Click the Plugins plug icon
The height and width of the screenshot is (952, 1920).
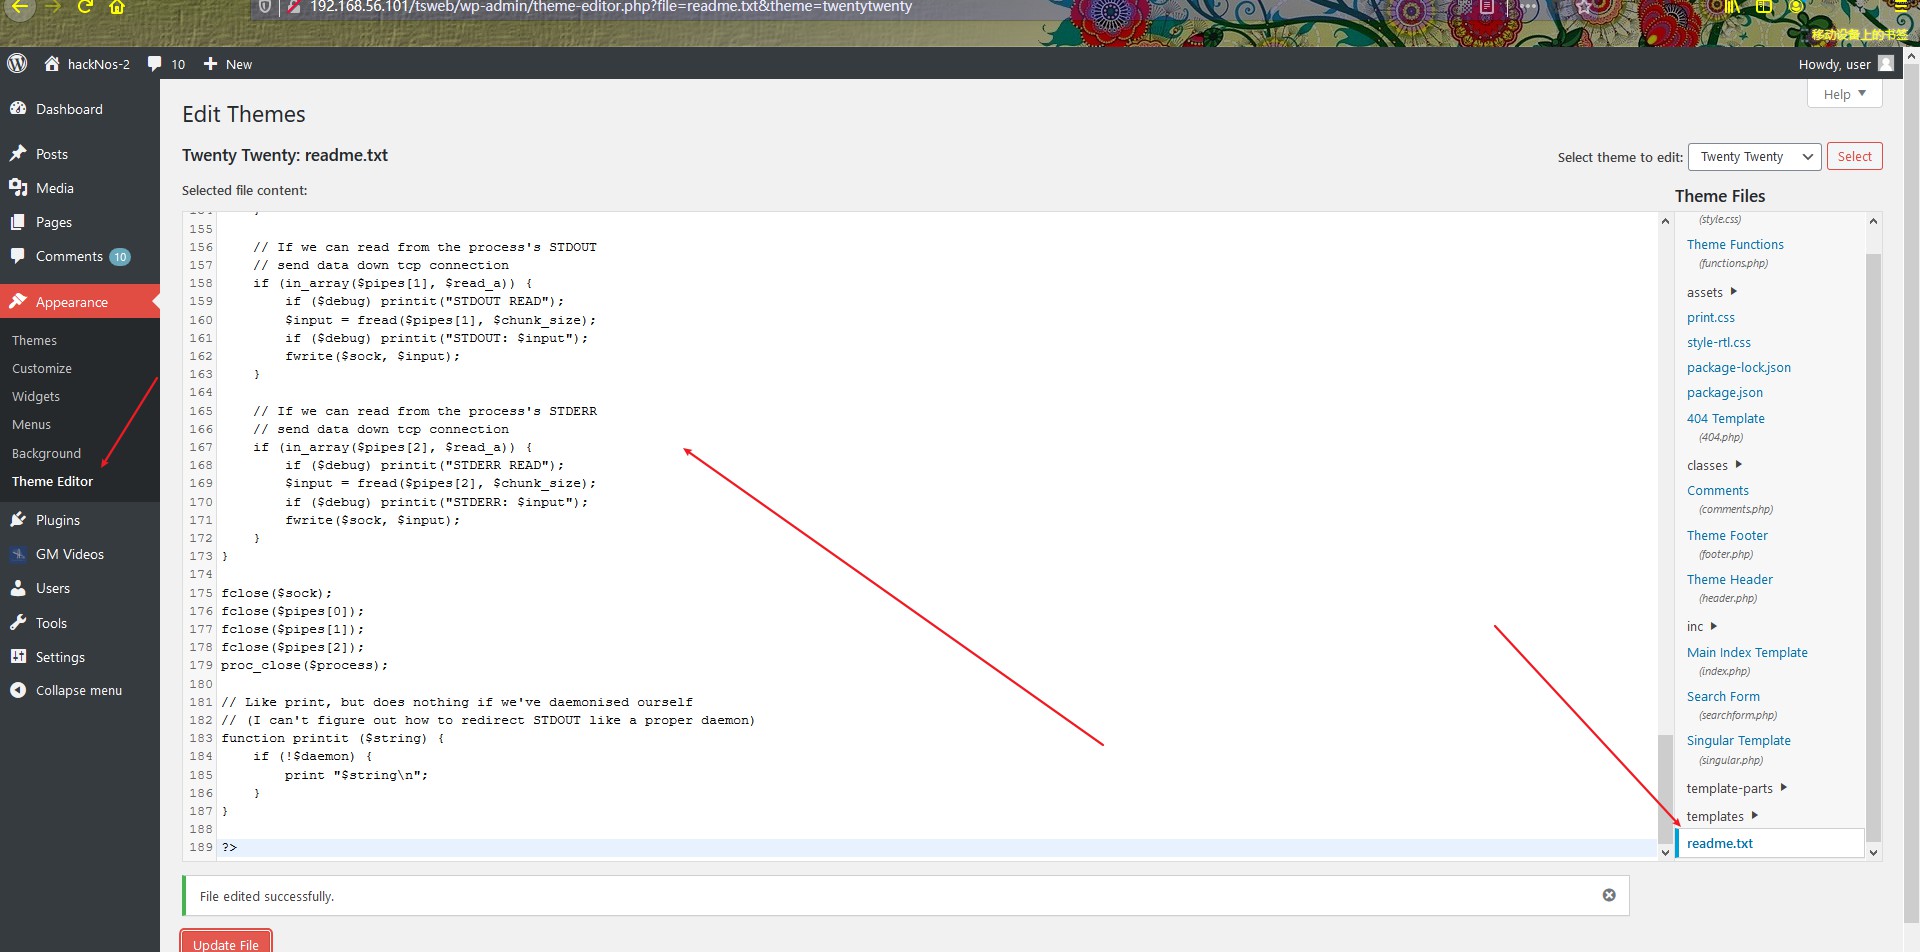[18, 520]
